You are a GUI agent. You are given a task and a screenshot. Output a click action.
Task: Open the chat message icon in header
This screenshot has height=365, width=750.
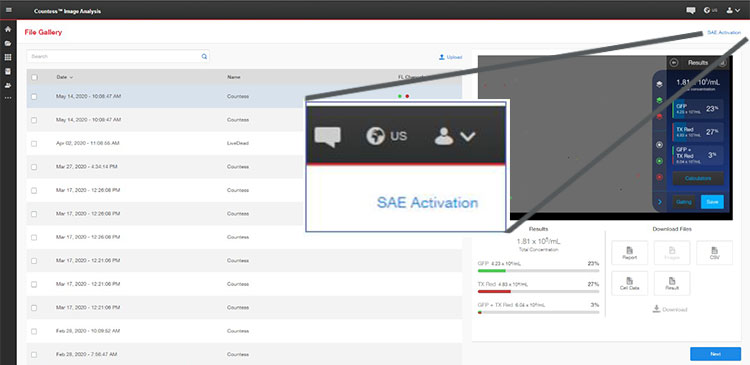coord(690,11)
